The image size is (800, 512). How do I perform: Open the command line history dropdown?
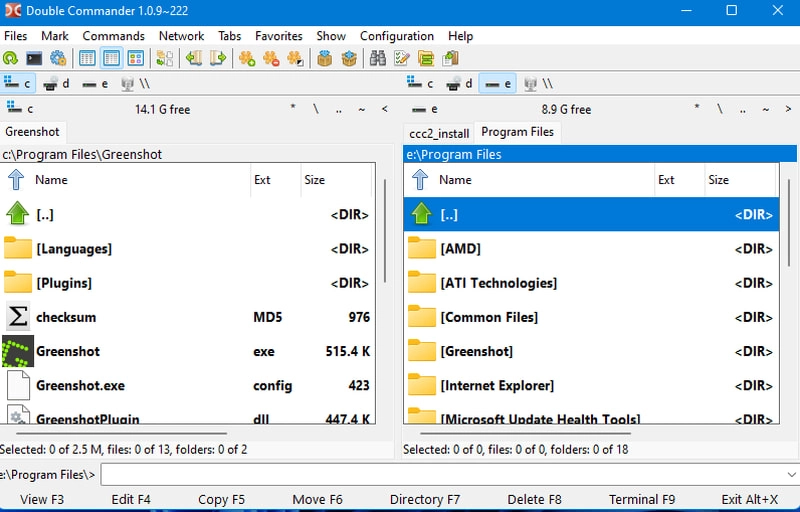789,474
